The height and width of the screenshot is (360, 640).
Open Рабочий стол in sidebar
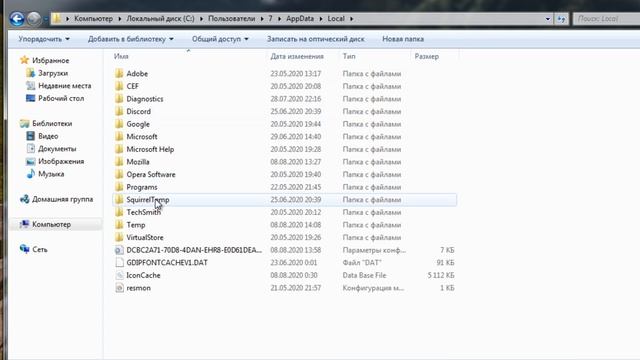pyautogui.click(x=61, y=98)
